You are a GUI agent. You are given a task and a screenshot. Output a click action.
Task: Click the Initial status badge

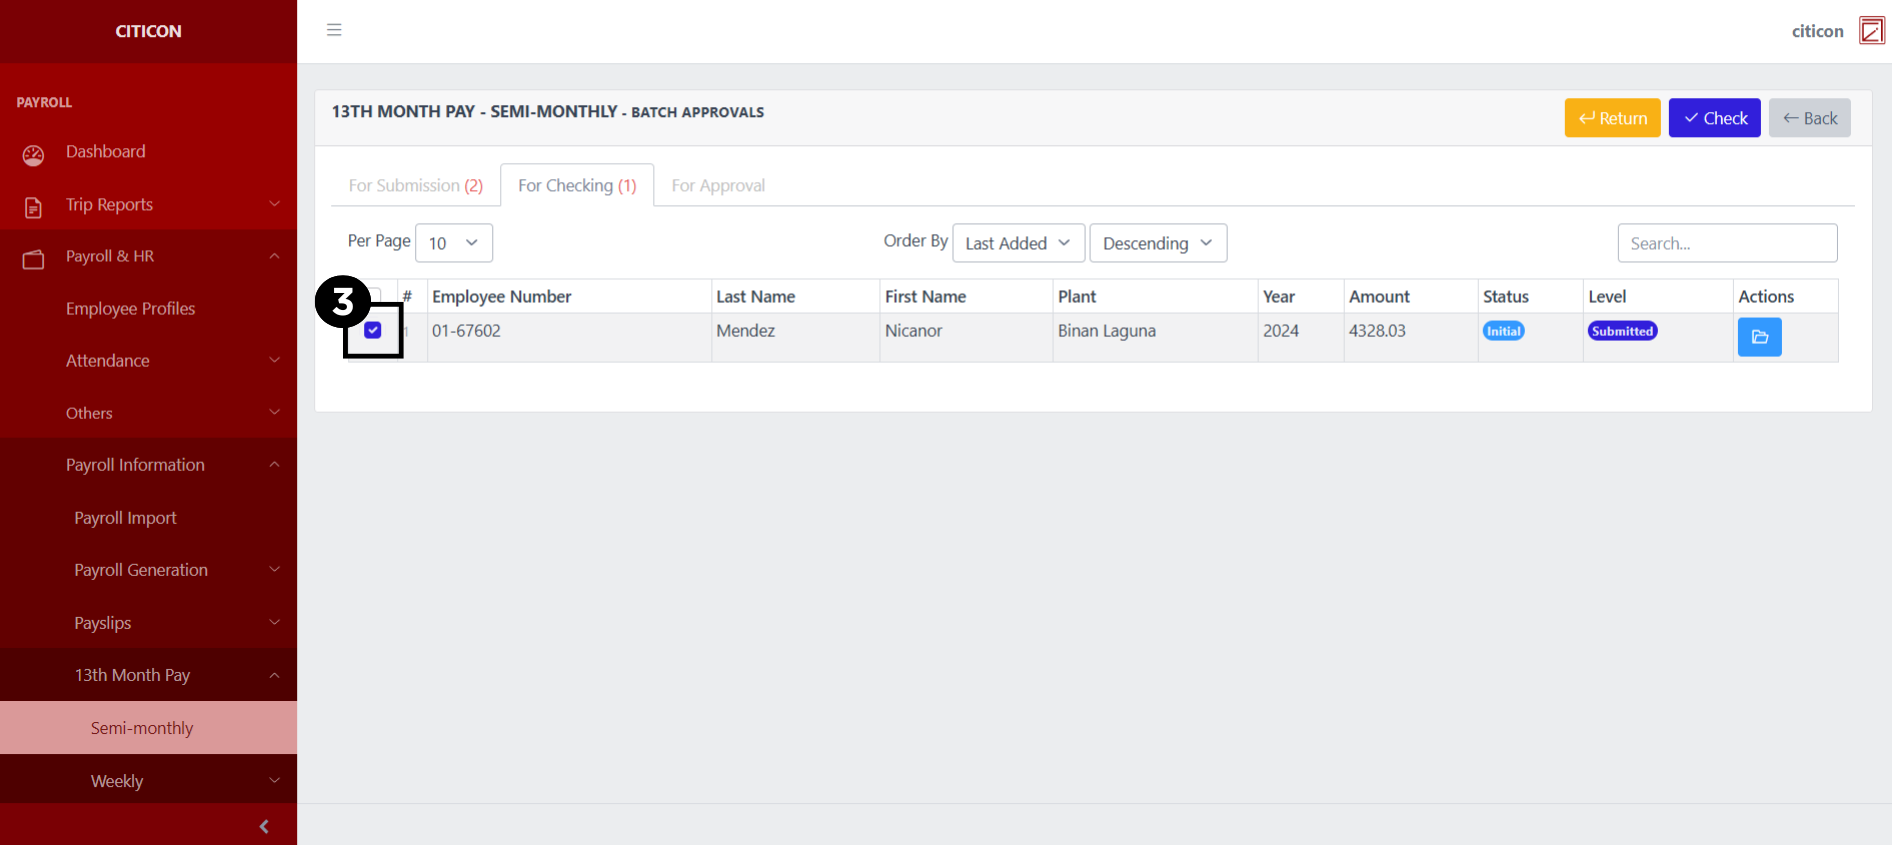click(x=1503, y=331)
